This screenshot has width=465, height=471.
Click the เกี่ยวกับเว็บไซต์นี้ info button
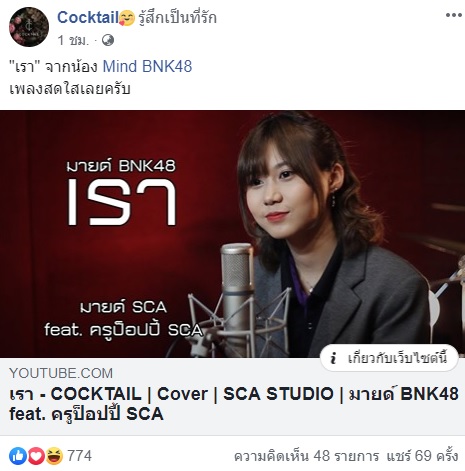coord(389,358)
